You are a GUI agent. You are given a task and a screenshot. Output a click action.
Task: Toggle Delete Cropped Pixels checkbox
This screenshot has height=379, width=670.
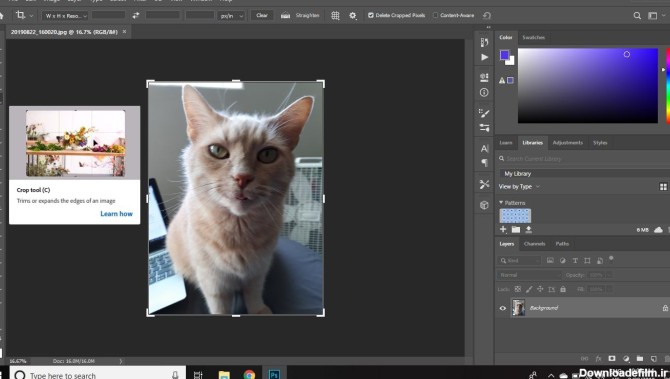(x=370, y=15)
